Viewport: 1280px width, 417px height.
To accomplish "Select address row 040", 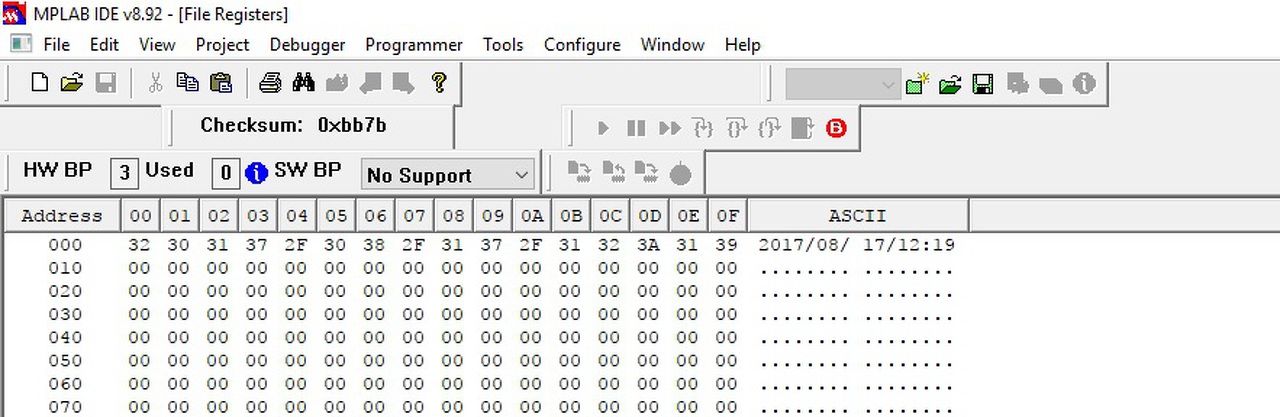I will click(65, 337).
